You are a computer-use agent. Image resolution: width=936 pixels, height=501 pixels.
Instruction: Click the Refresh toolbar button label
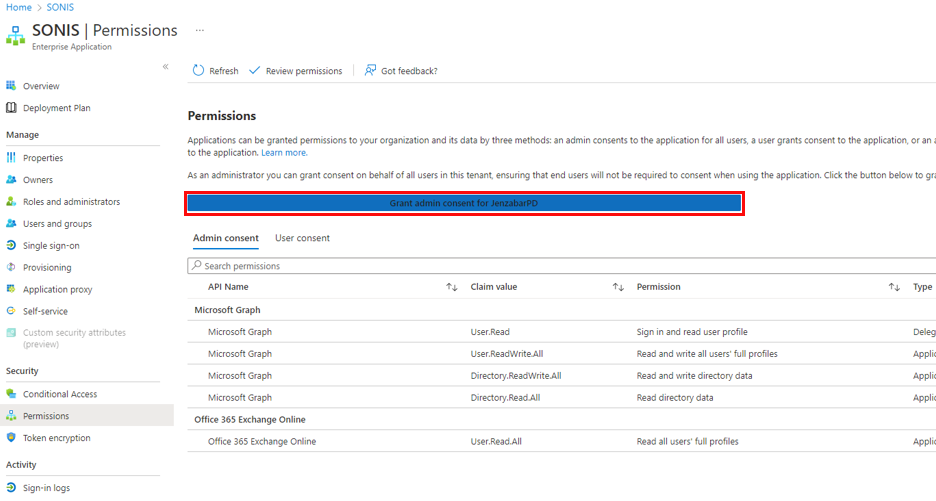[x=224, y=71]
